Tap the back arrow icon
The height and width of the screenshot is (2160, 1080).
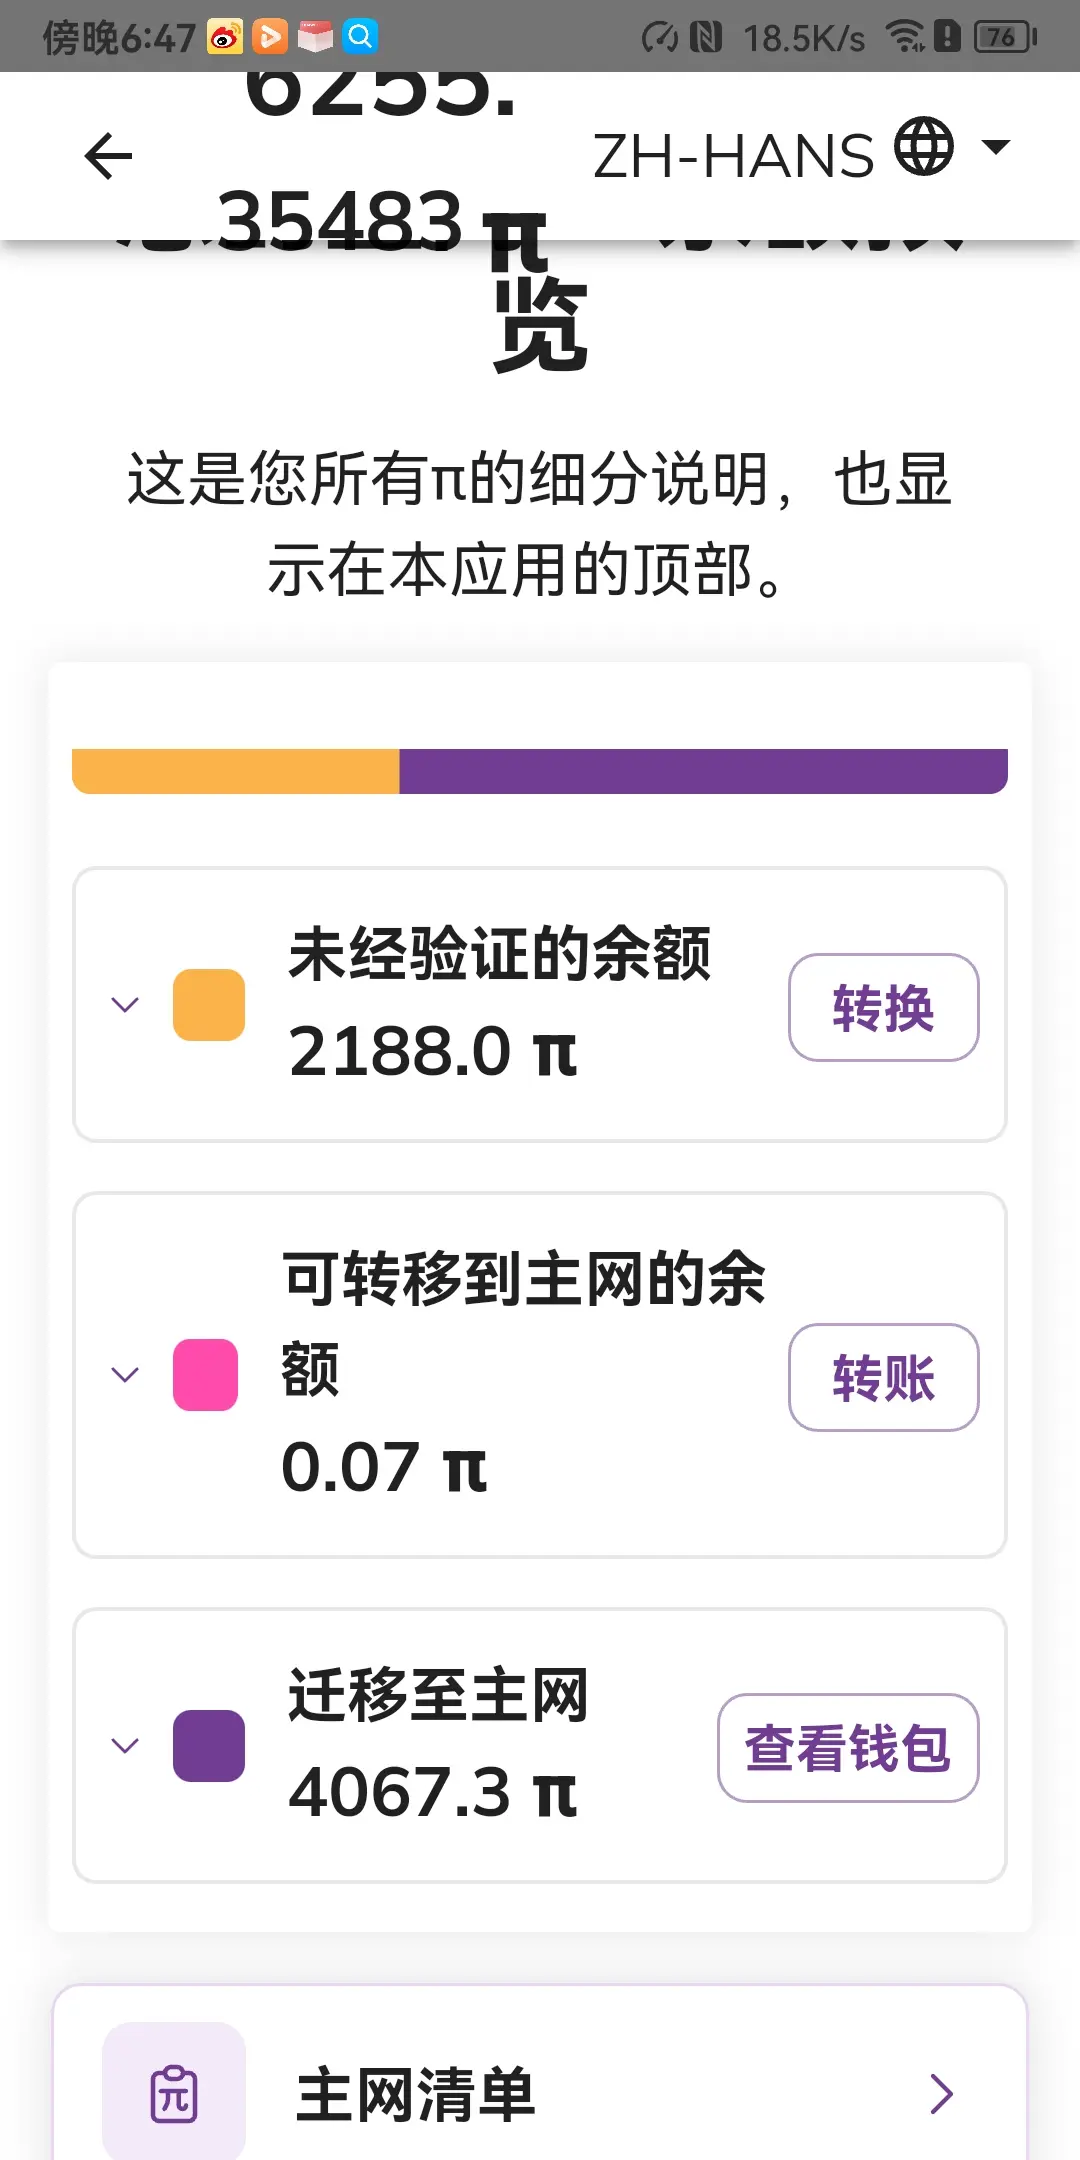[x=108, y=156]
